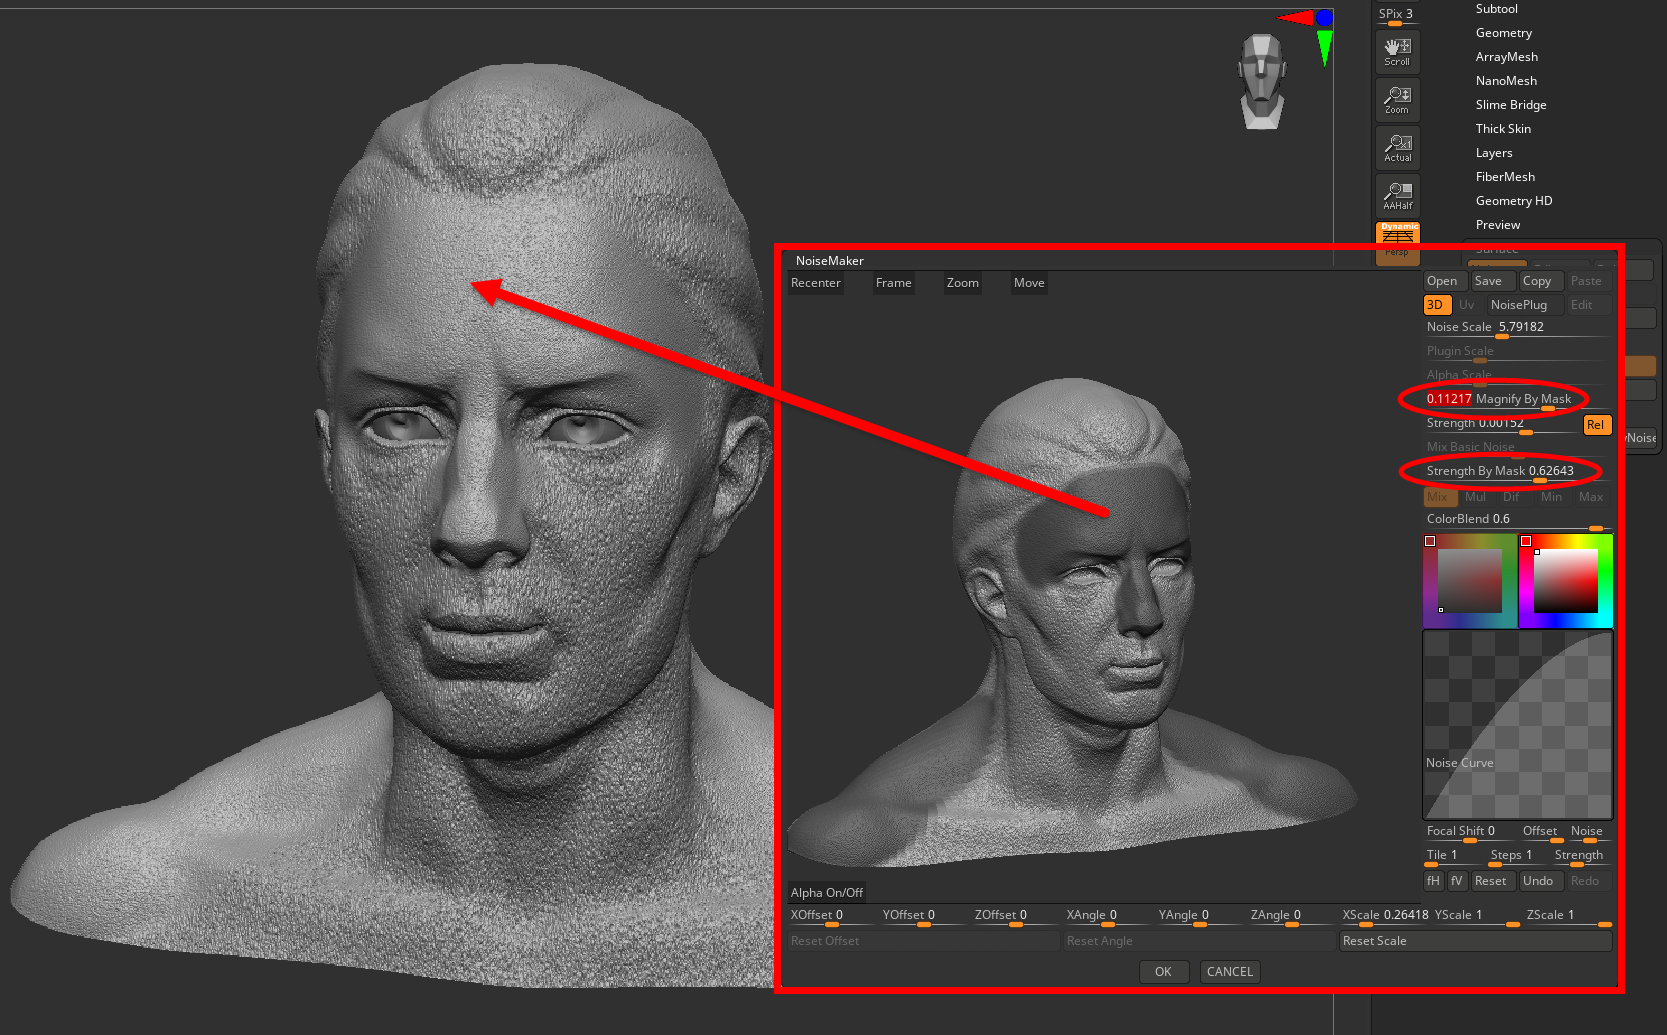1667x1035 pixels.
Task: Set view to Actual size
Action: tap(1397, 147)
